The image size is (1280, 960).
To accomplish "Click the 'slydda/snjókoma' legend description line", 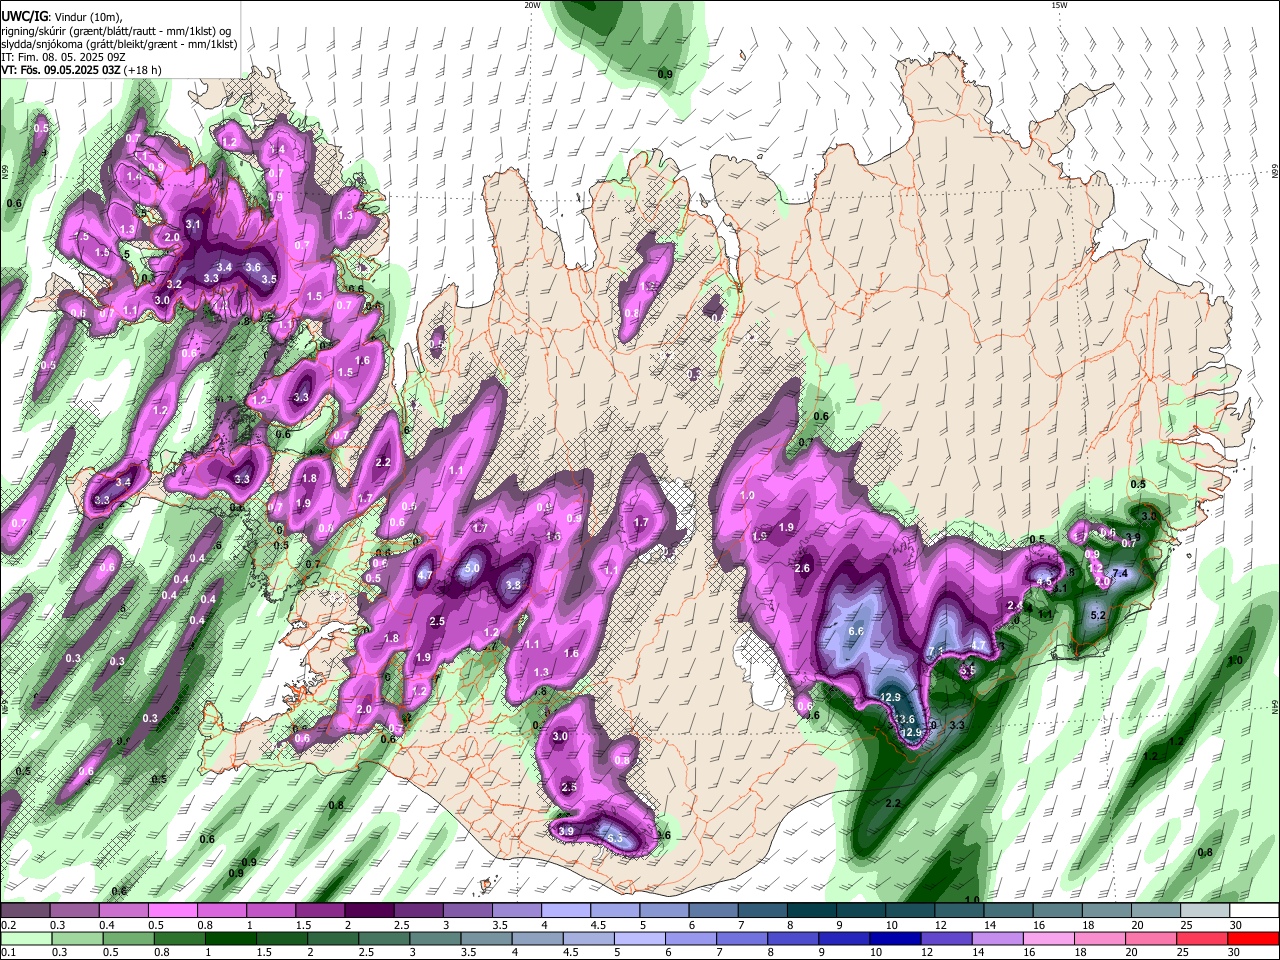I will (x=119, y=45).
